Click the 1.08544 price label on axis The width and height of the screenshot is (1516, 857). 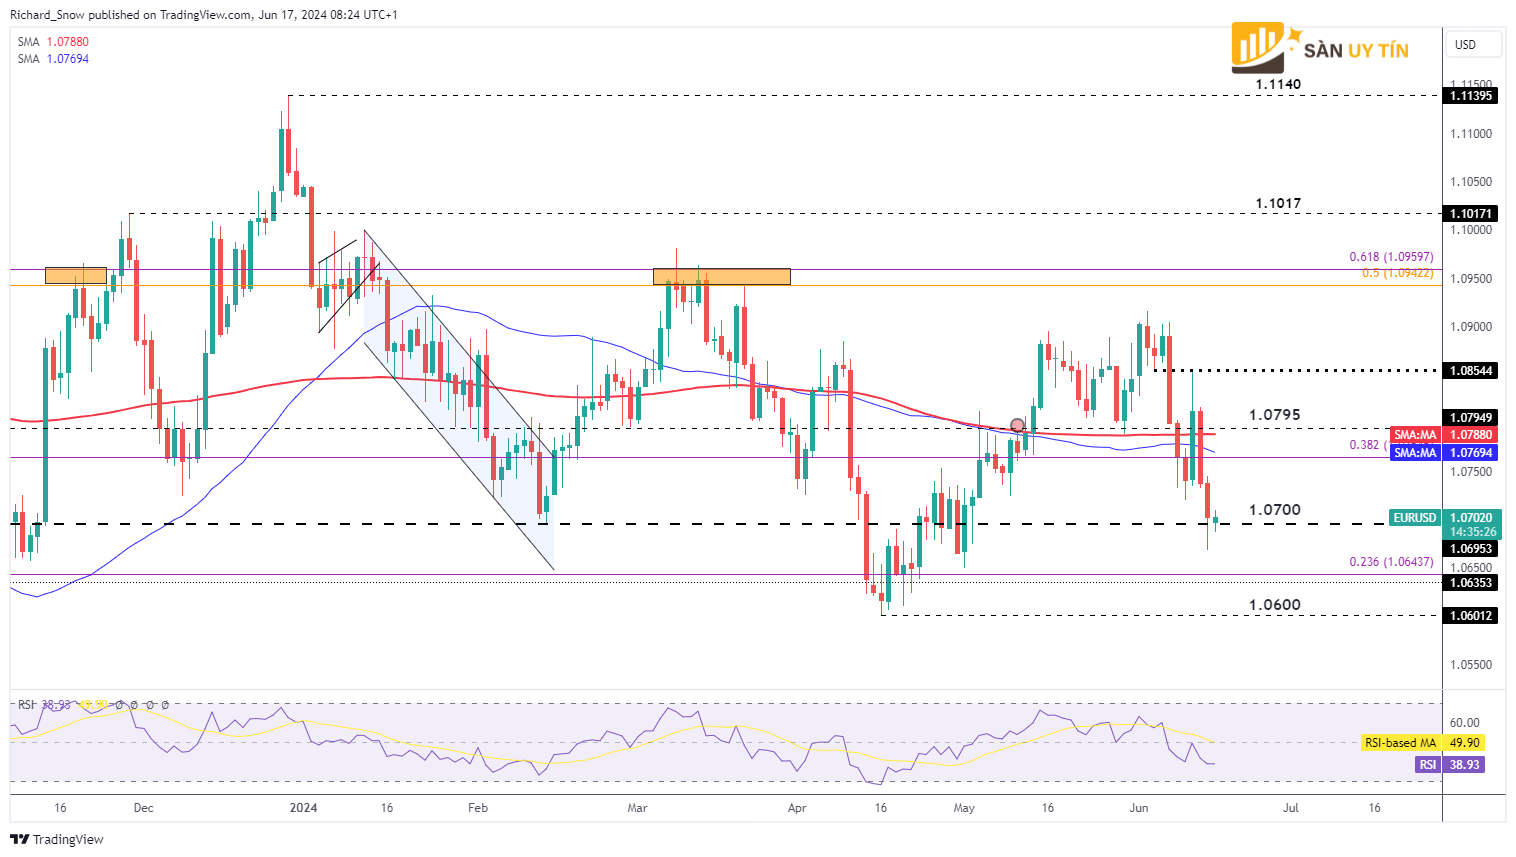[x=1471, y=371]
